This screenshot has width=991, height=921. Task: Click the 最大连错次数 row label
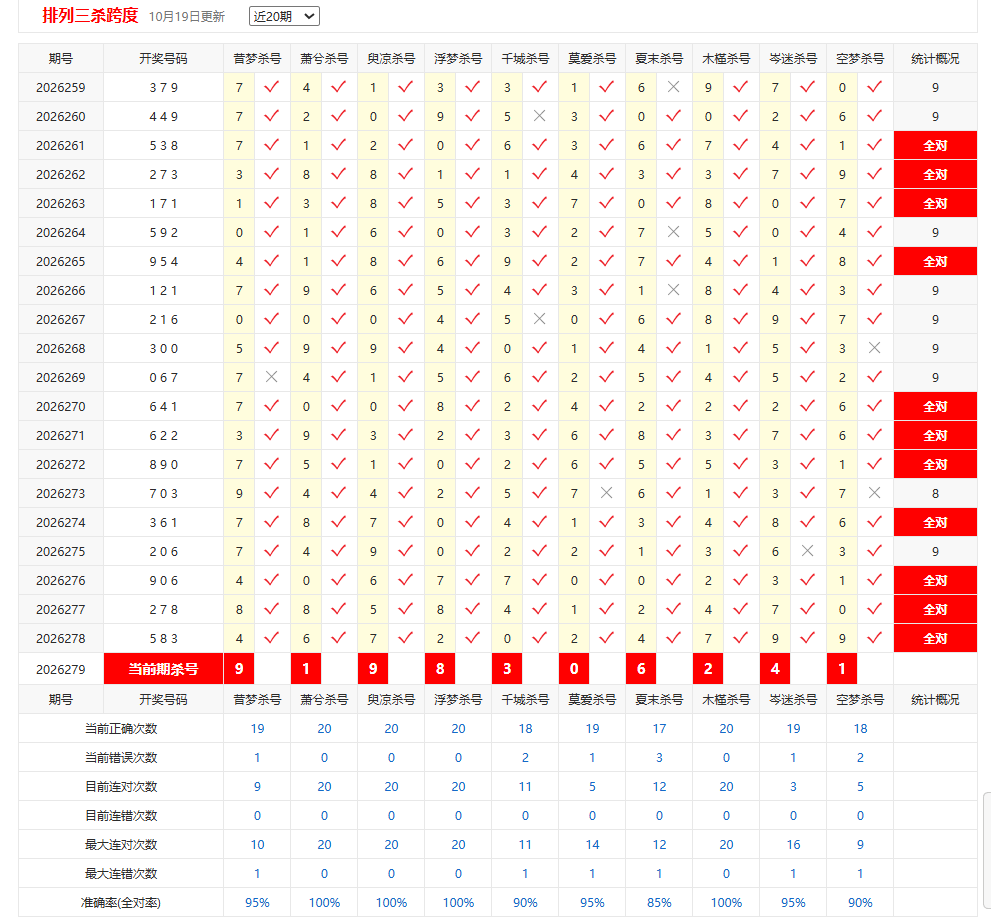pyautogui.click(x=121, y=874)
